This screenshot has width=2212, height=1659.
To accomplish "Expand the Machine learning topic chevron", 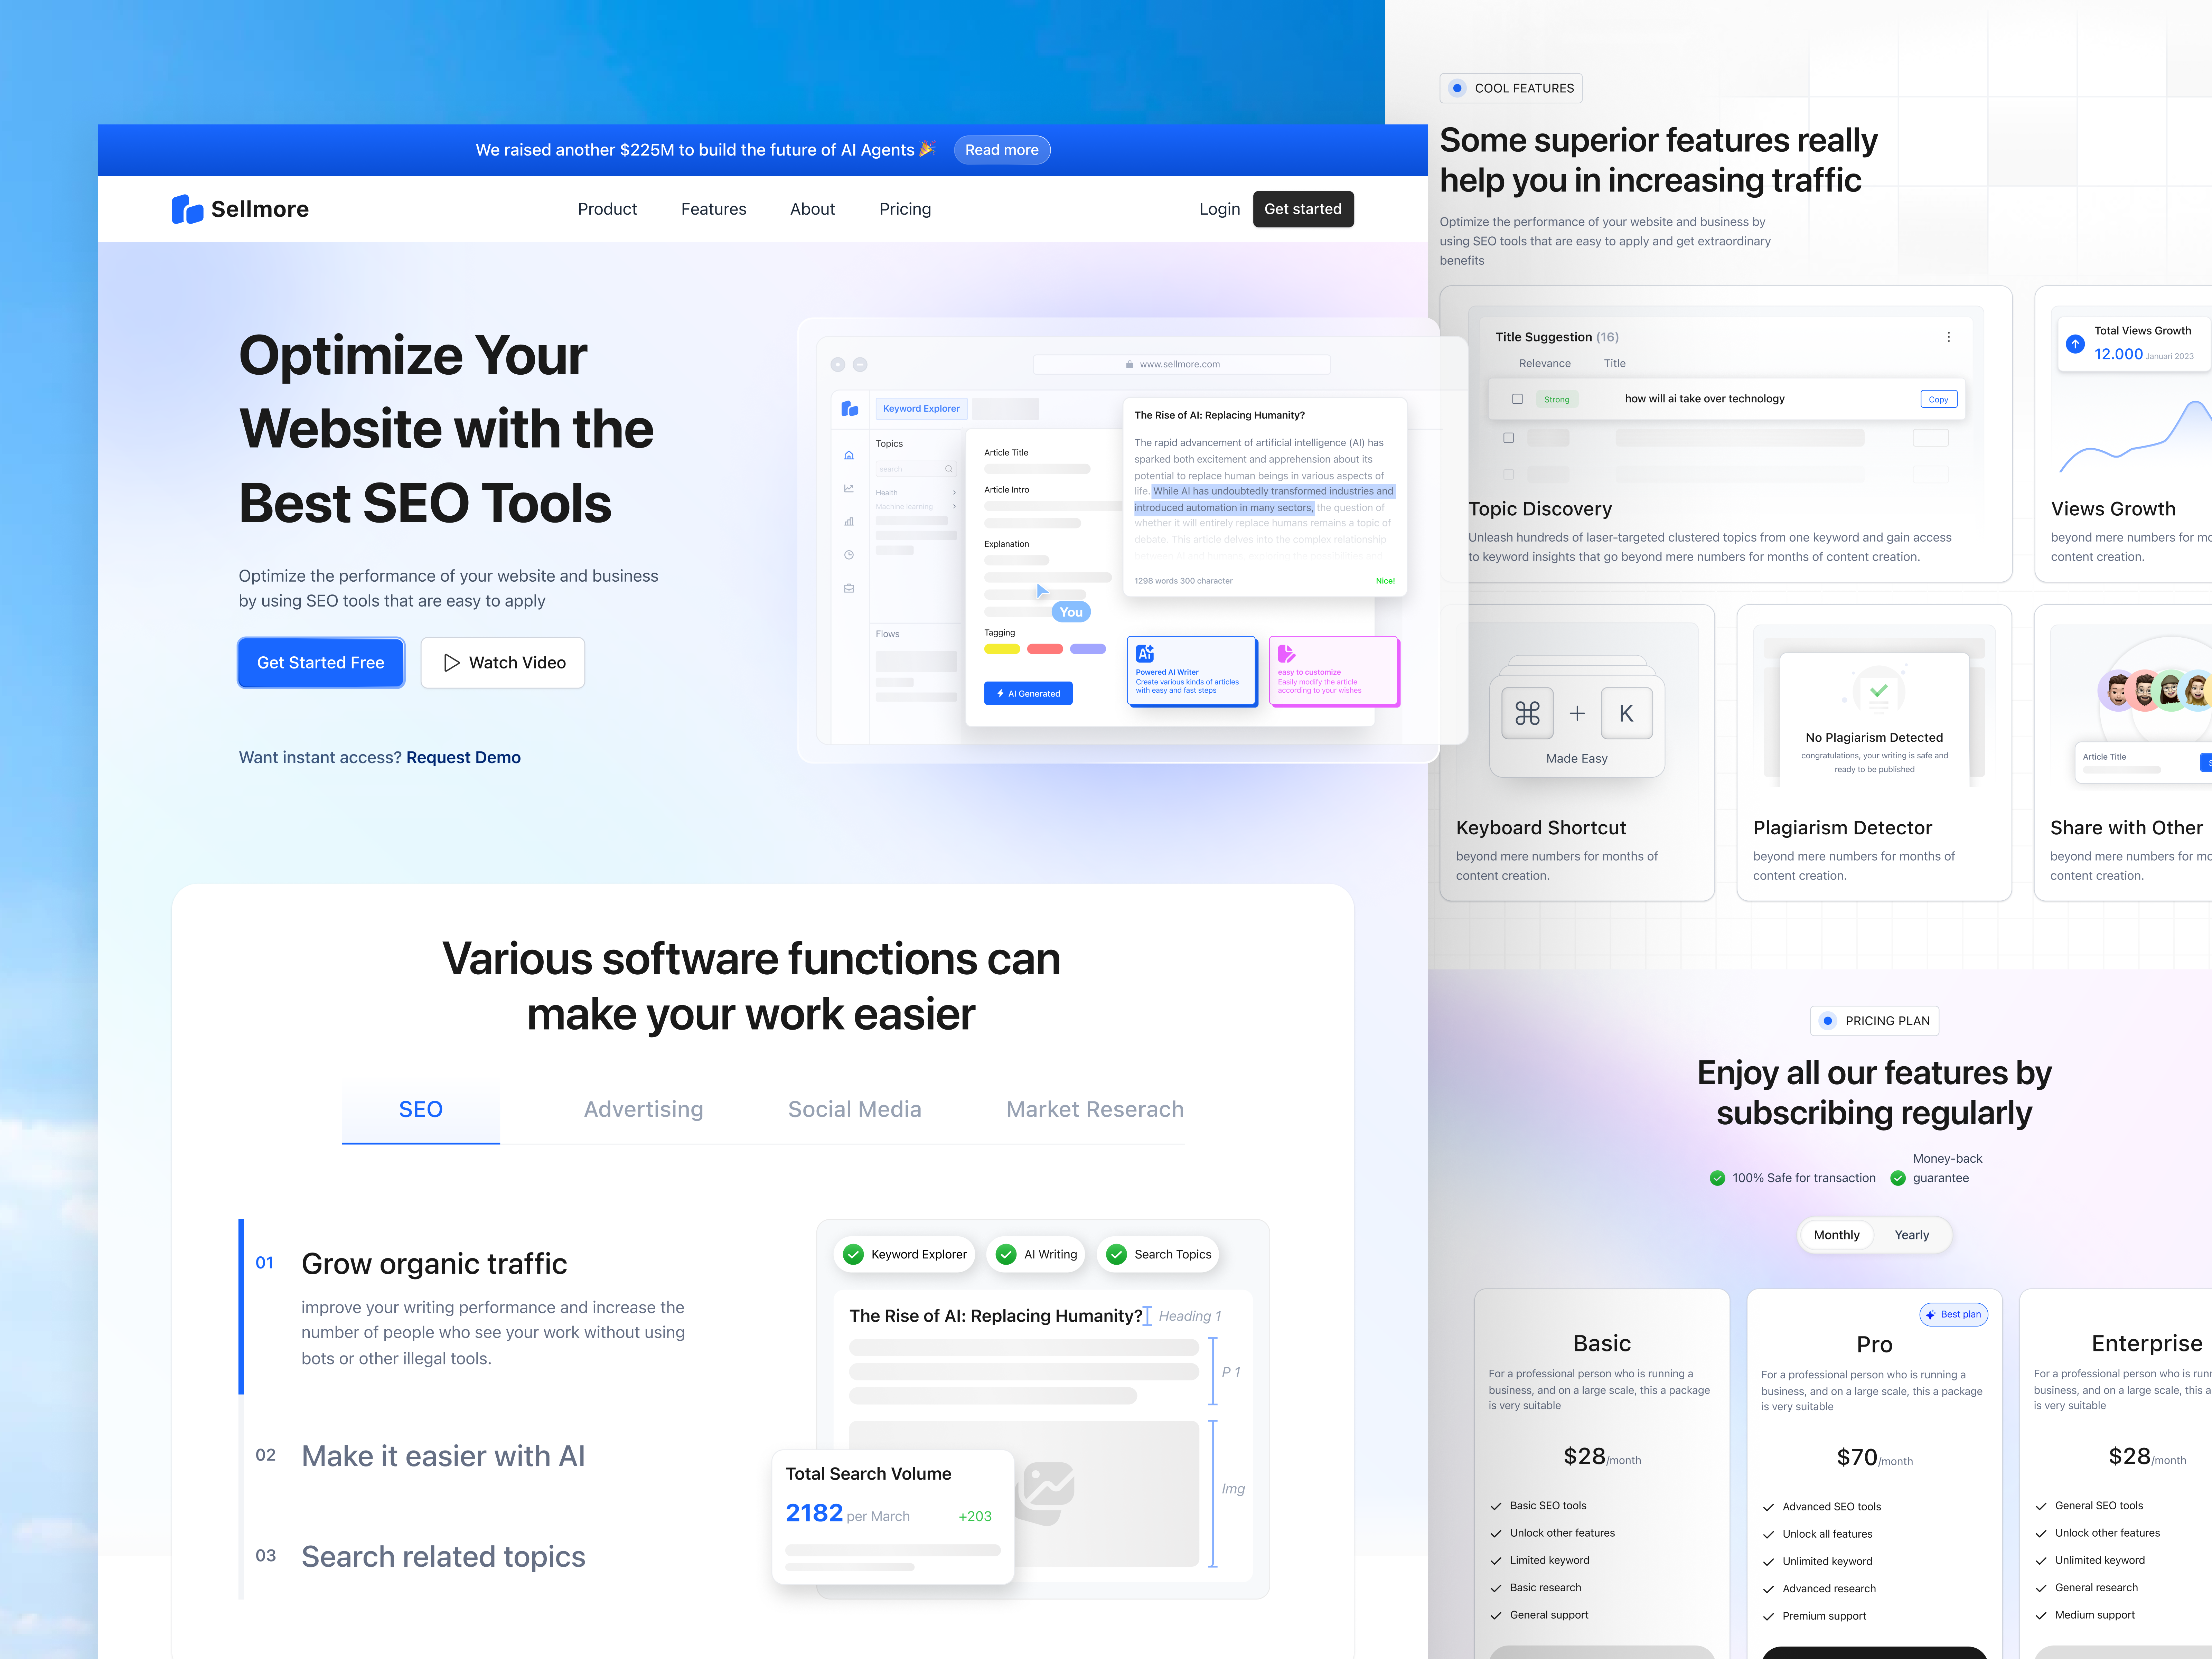I will coord(954,507).
